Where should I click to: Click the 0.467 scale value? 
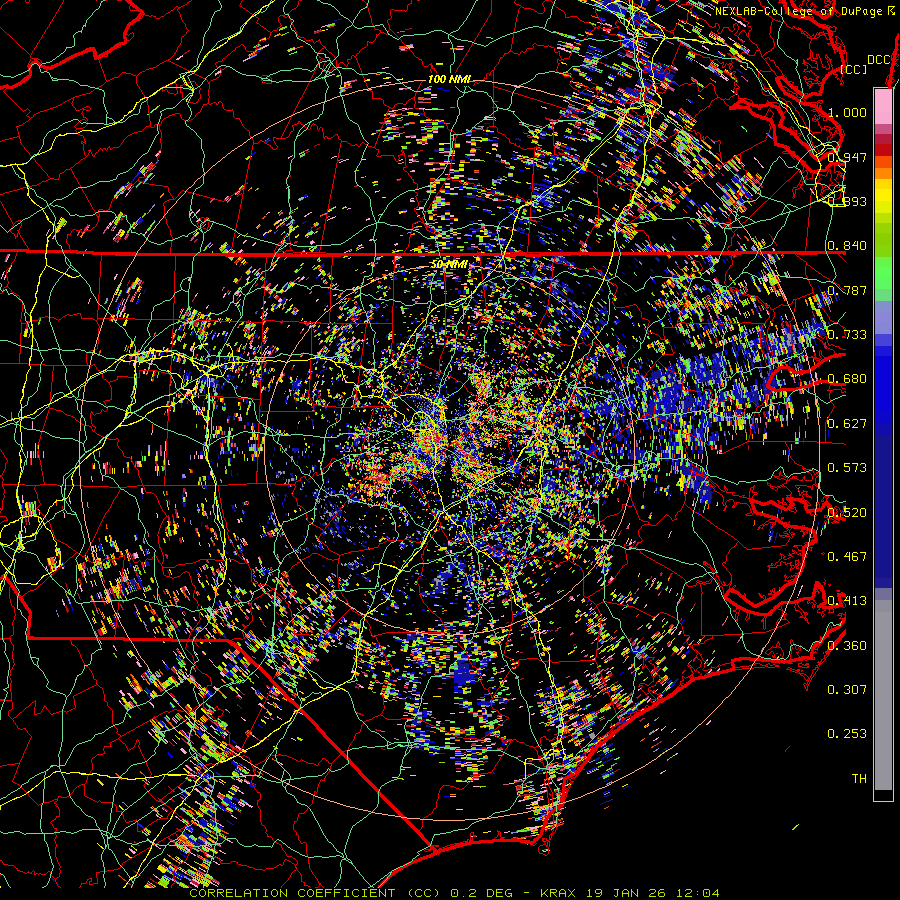(847, 557)
